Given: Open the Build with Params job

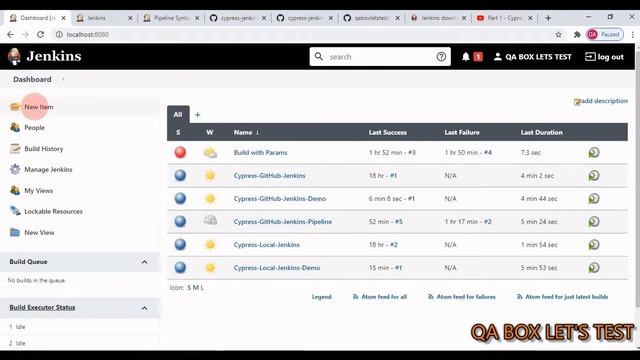Looking at the screenshot, I should tap(260, 153).
